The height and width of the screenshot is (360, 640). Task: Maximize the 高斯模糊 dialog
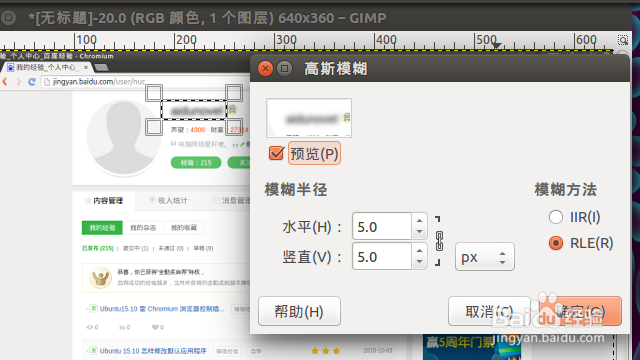(284, 68)
